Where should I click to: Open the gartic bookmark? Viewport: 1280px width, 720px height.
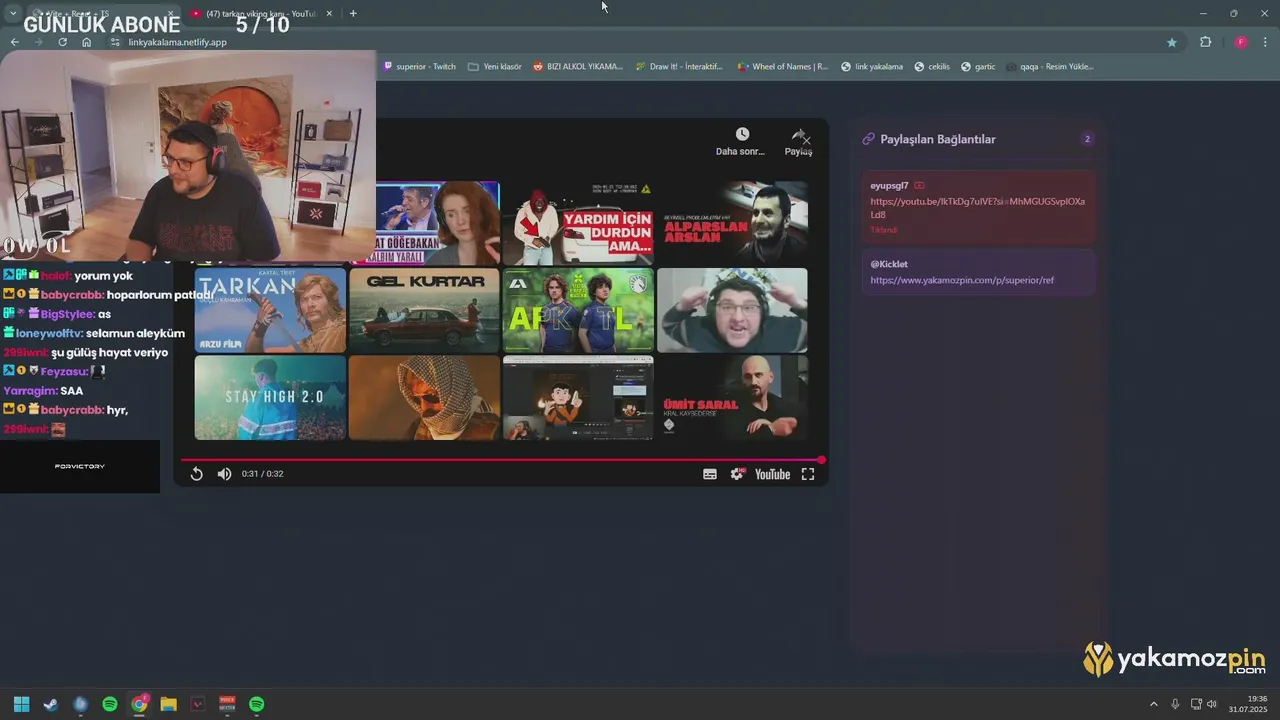[978, 67]
